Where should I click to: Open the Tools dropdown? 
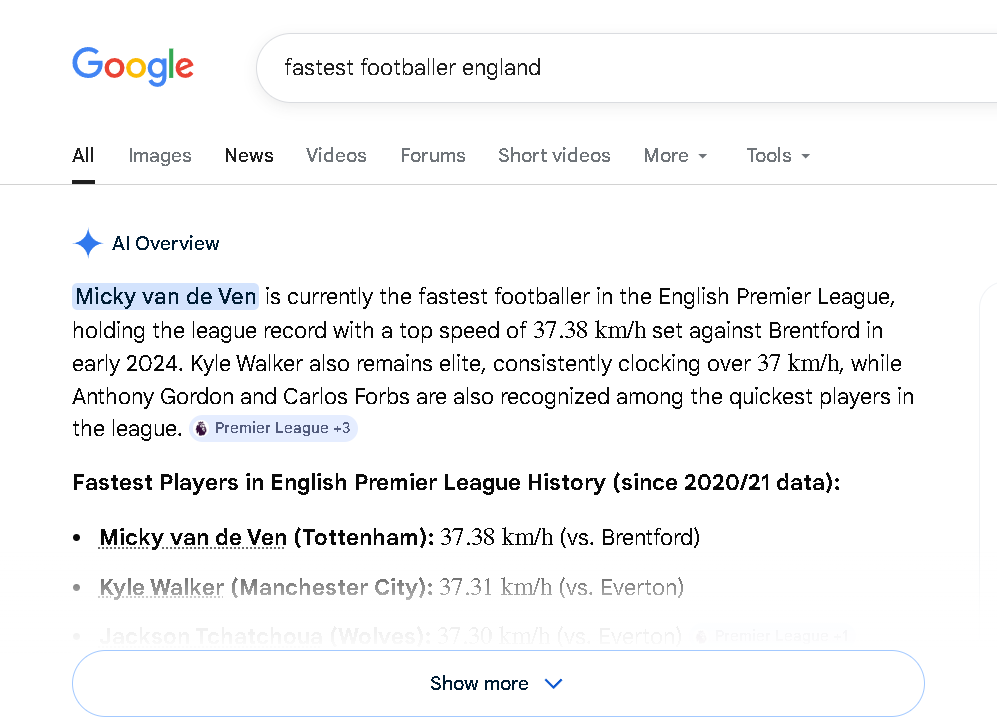777,155
